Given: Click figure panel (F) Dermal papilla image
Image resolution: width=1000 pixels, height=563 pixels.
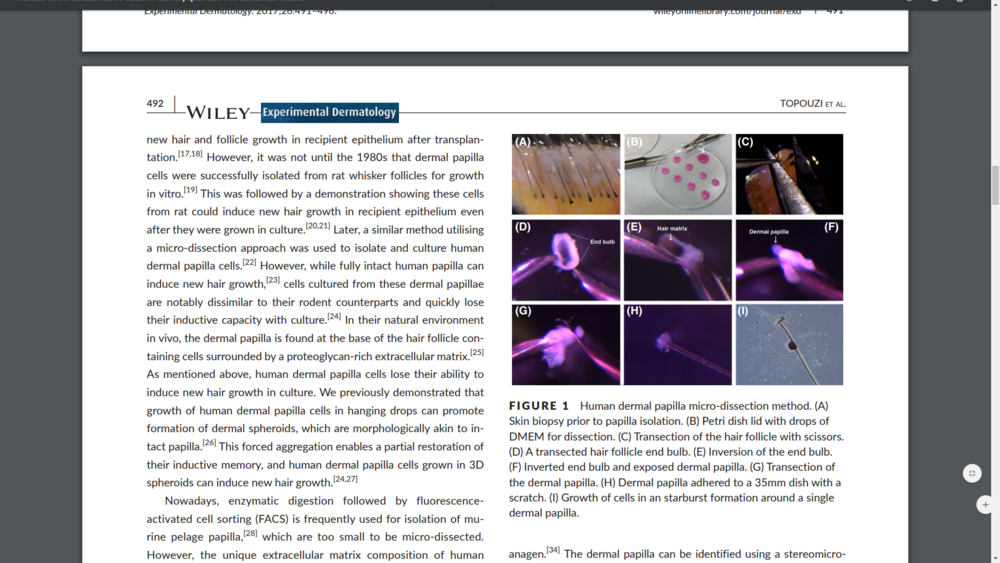Looking at the screenshot, I should pyautogui.click(x=789, y=260).
